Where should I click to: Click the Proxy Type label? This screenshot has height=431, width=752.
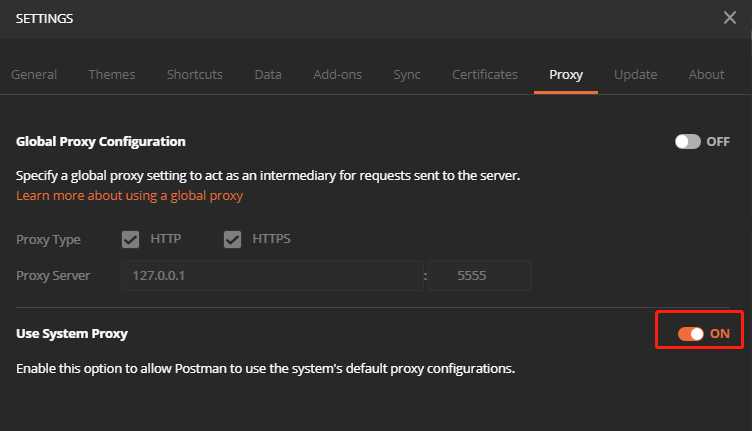[49, 240]
